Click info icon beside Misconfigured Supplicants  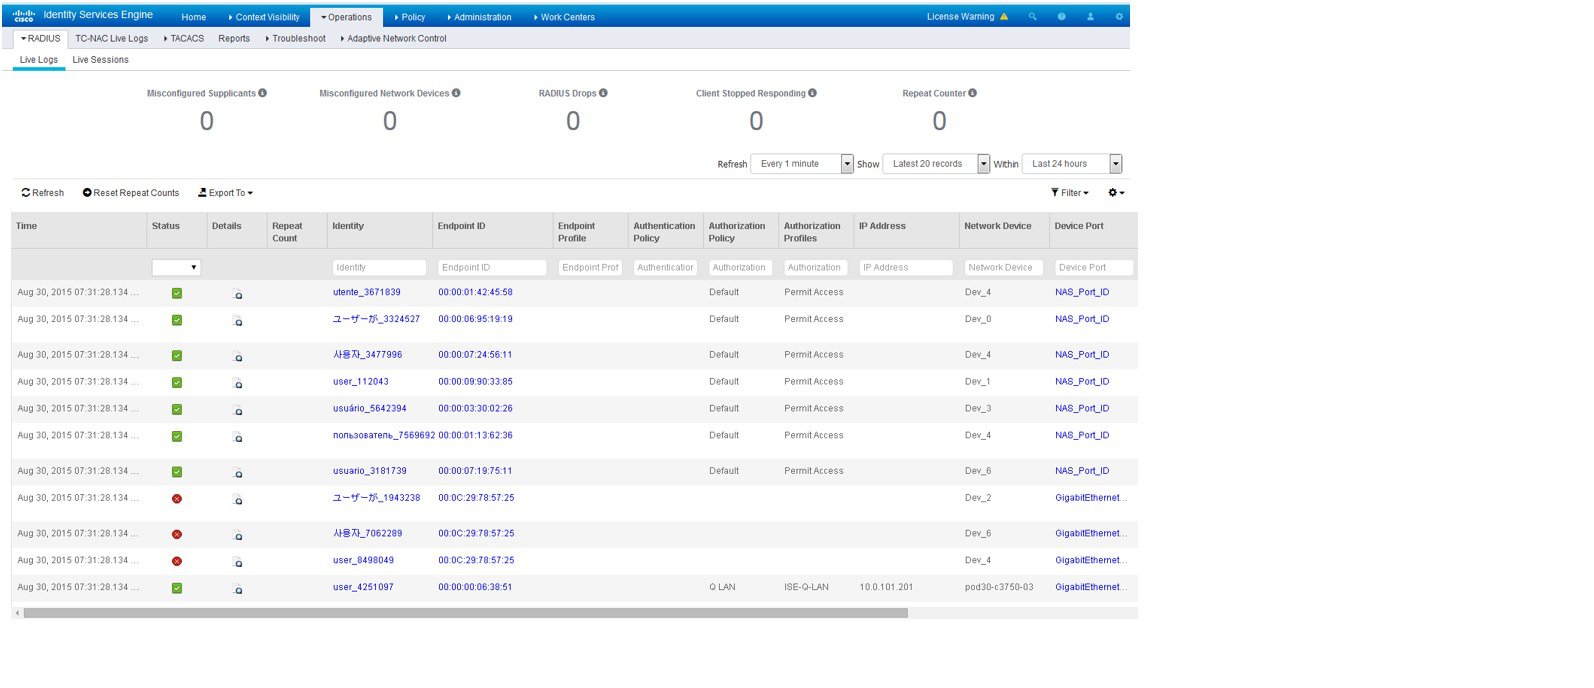point(263,93)
